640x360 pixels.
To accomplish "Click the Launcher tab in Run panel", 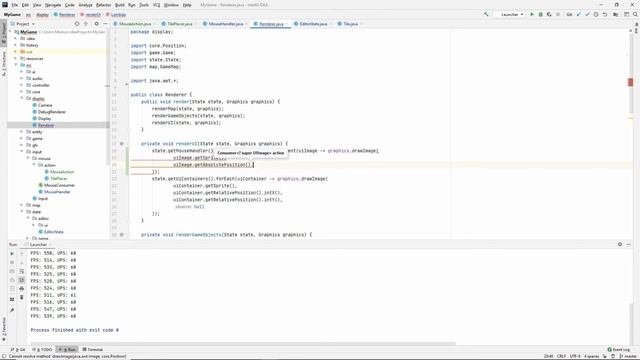I will (x=38, y=244).
